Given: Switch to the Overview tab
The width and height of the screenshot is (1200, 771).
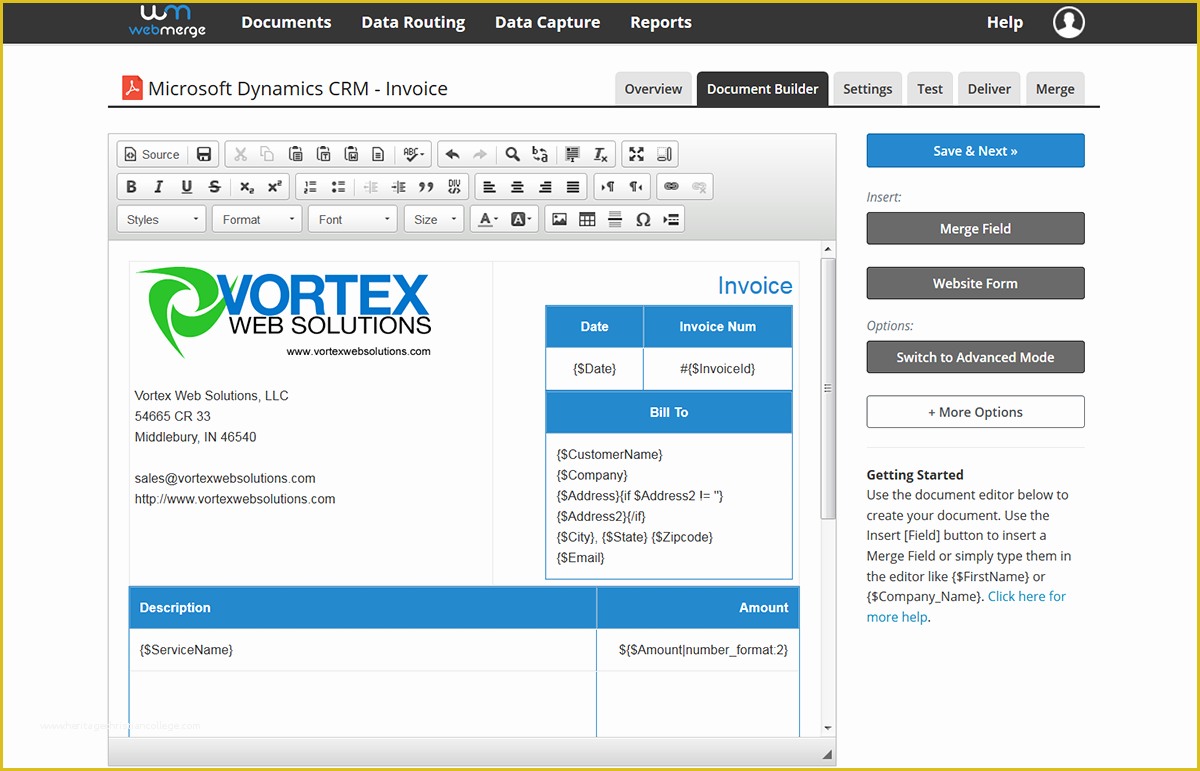Looking at the screenshot, I should click(x=653, y=89).
